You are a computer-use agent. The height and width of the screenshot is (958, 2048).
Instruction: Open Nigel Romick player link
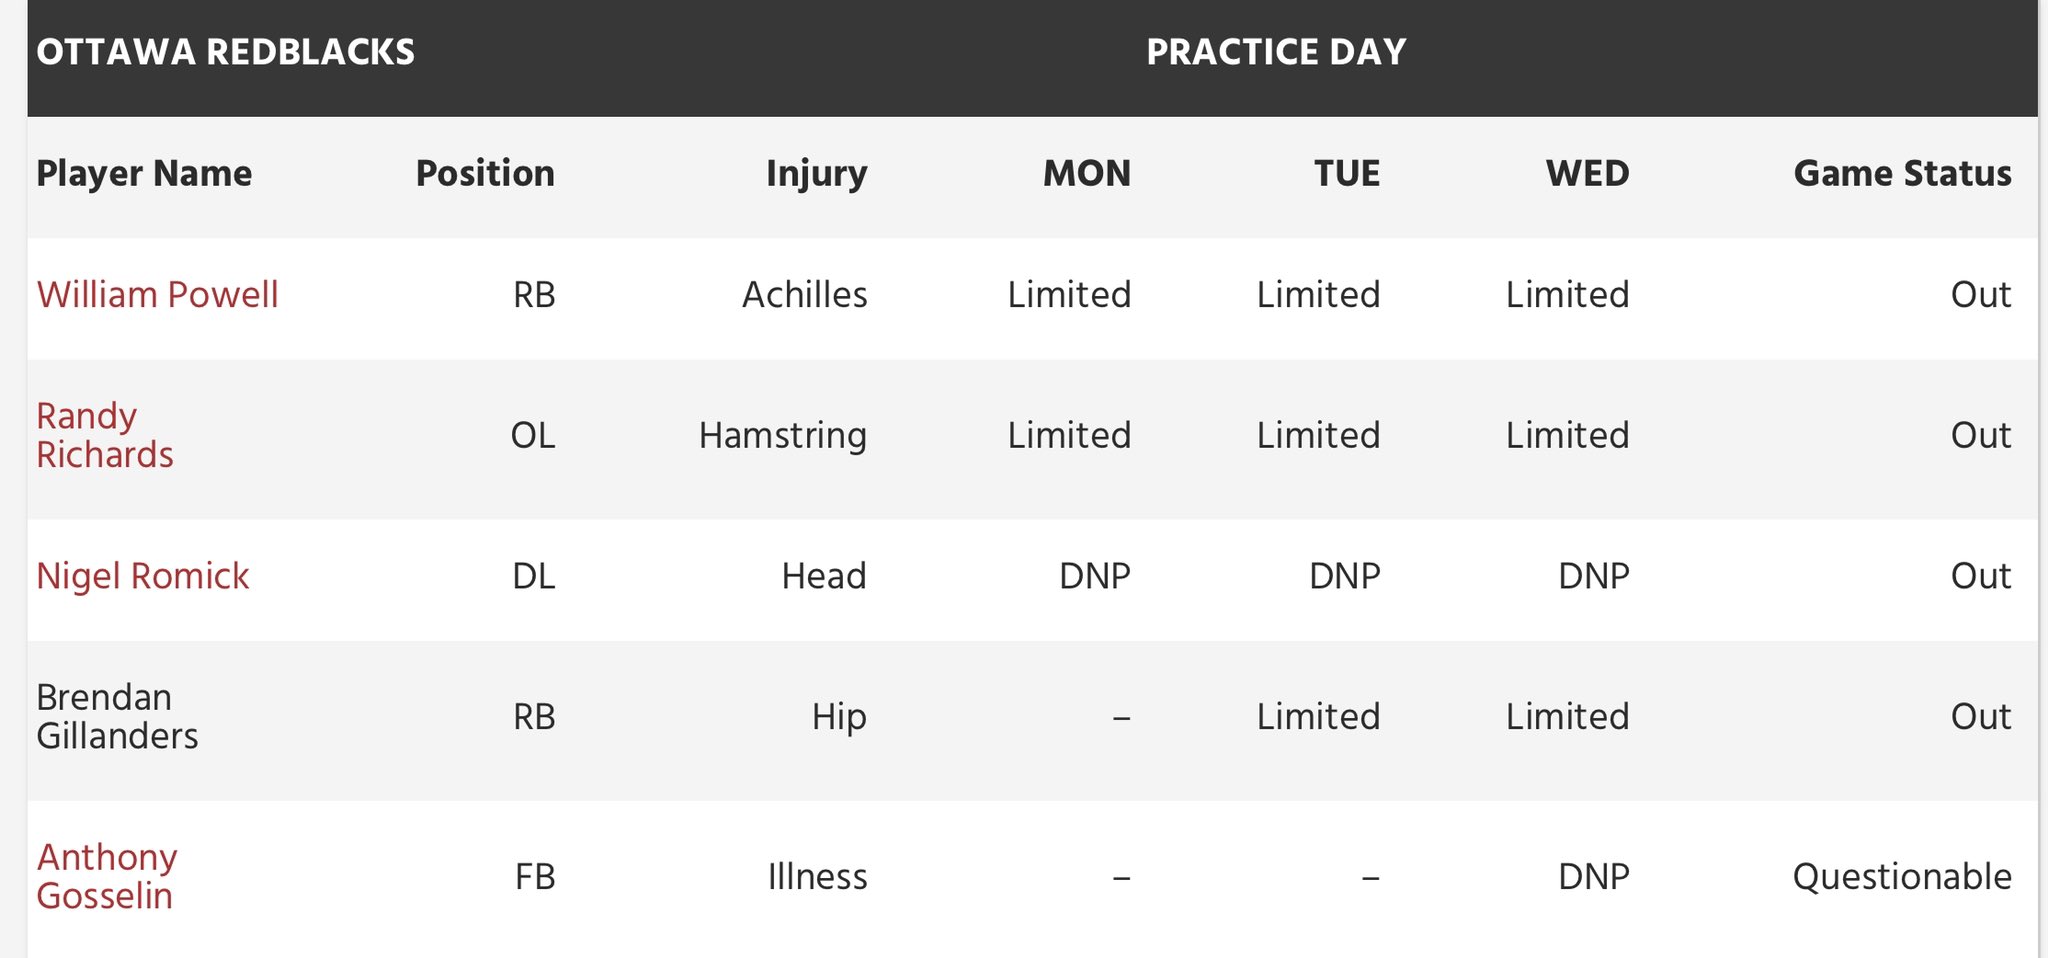(143, 576)
